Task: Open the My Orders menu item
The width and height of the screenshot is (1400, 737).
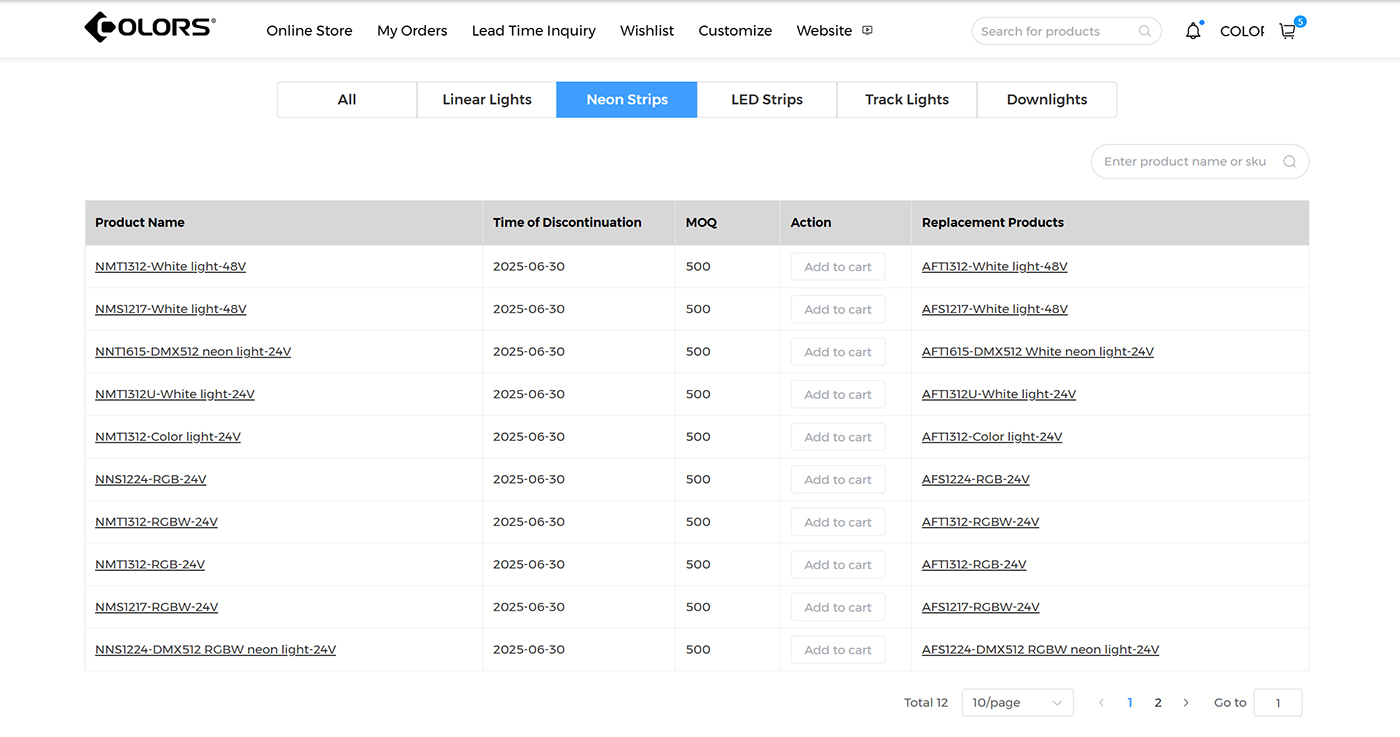Action: 412,31
